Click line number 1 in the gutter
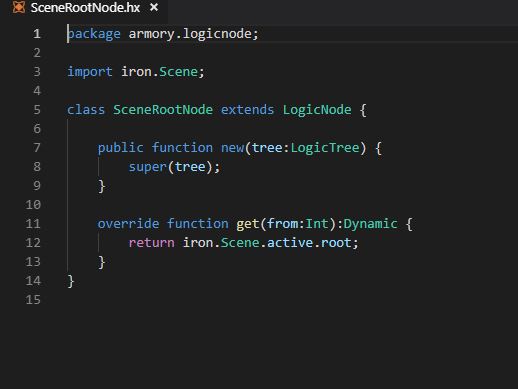 click(37, 34)
